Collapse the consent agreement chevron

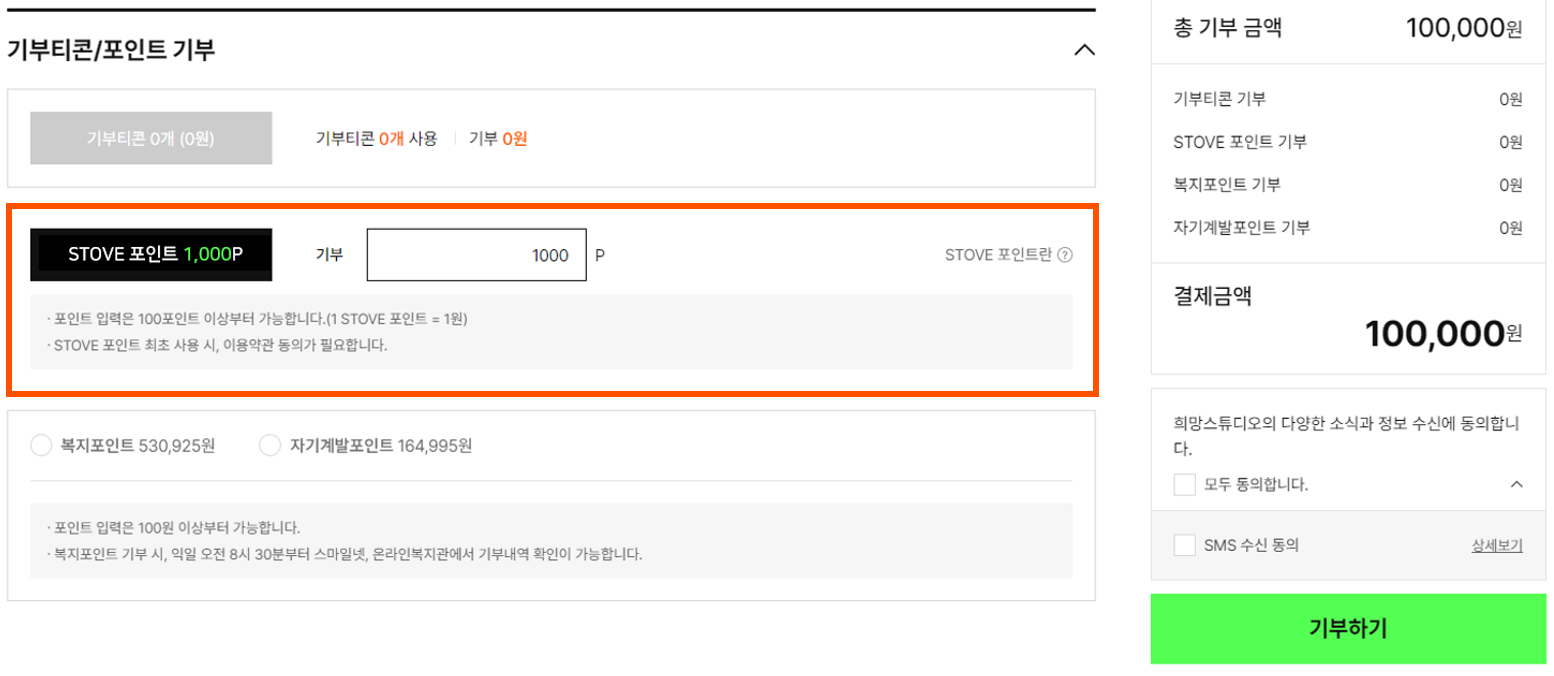tap(1516, 485)
